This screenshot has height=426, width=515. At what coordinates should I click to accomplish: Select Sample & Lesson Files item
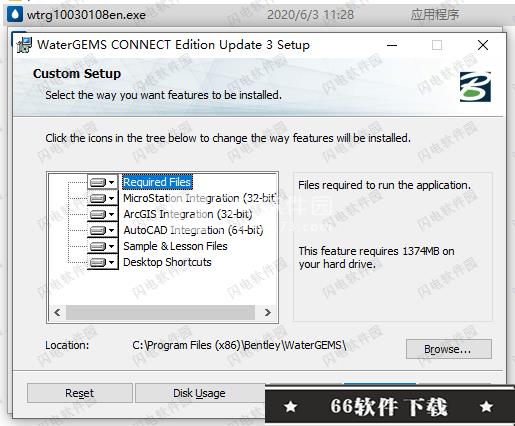pos(175,246)
